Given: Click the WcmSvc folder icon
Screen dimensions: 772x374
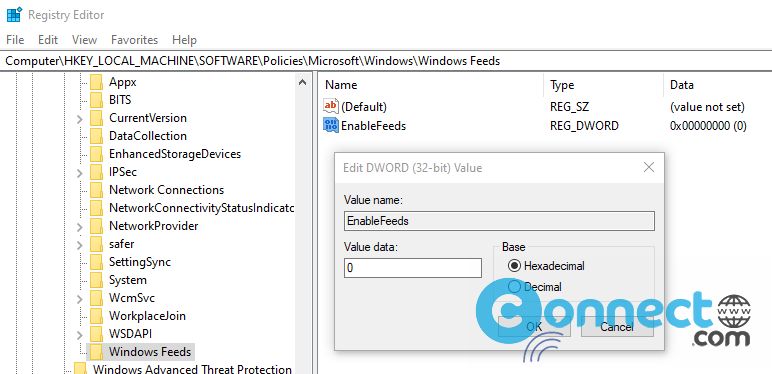Looking at the screenshot, I should (x=96, y=298).
